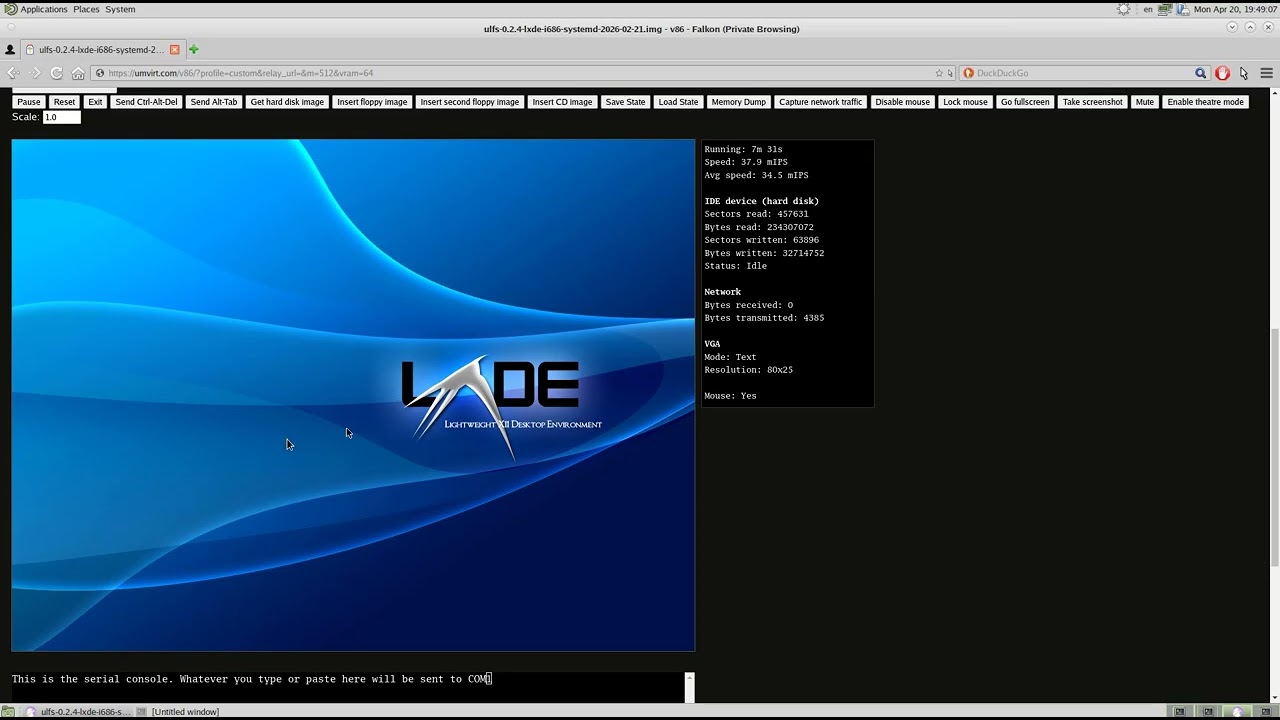
Task: Click the Memory Dump button
Action: pos(739,102)
